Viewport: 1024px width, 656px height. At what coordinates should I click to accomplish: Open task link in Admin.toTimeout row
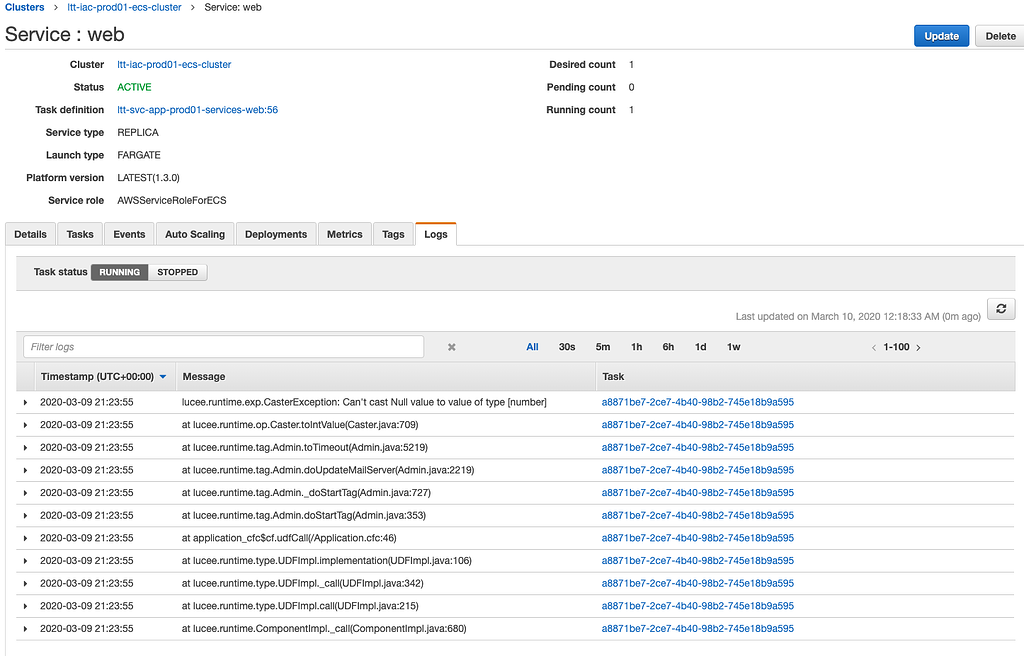(697, 448)
